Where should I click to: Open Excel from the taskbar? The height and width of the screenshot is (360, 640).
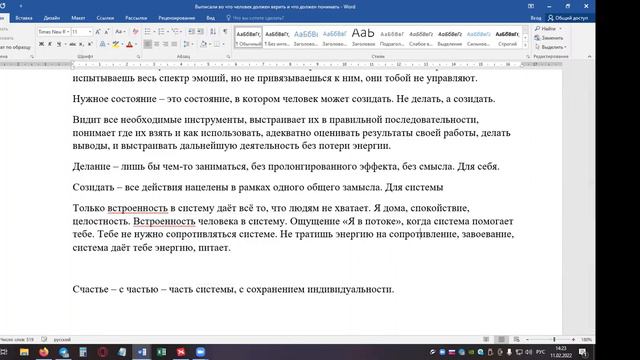(161, 352)
